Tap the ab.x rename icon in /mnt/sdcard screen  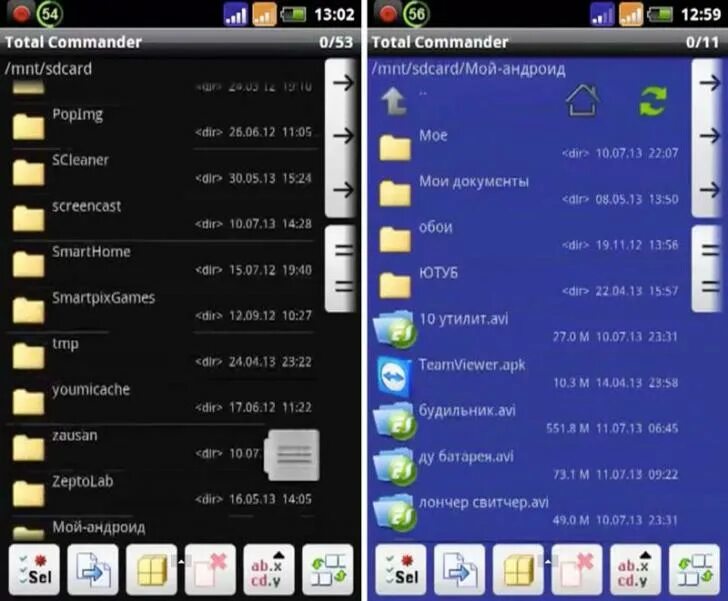coord(269,569)
